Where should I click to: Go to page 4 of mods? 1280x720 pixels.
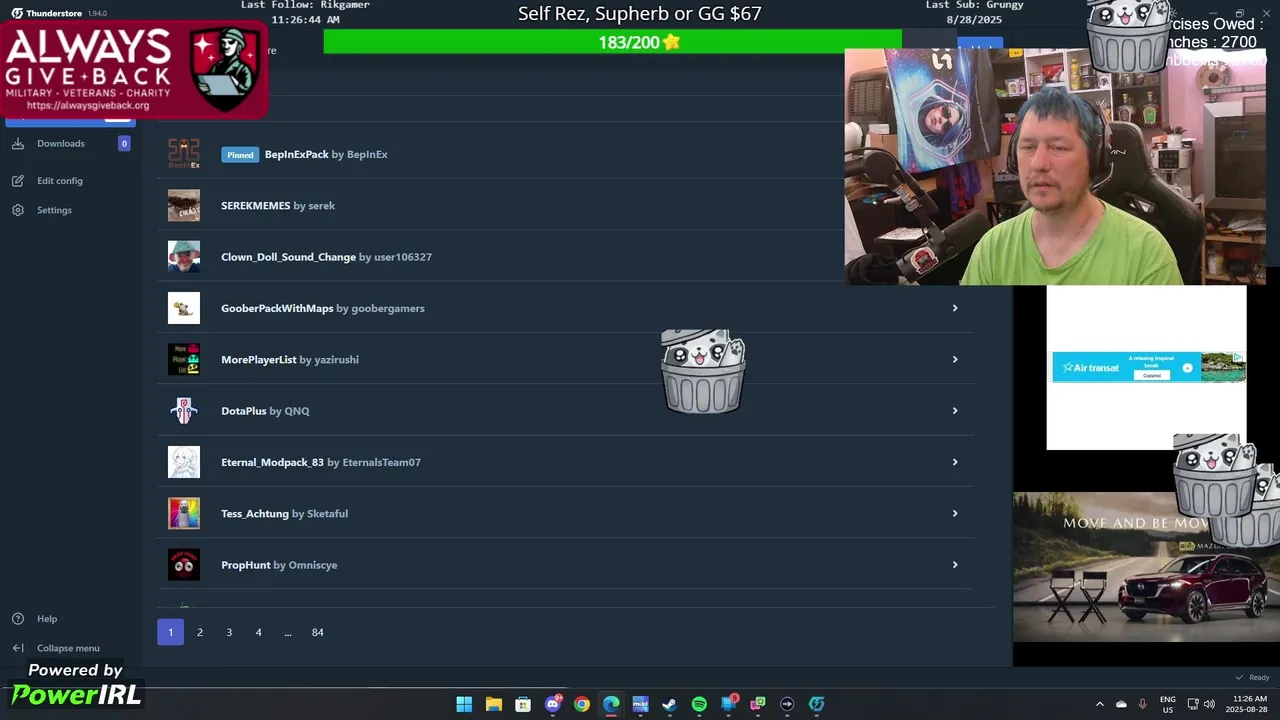[x=258, y=632]
